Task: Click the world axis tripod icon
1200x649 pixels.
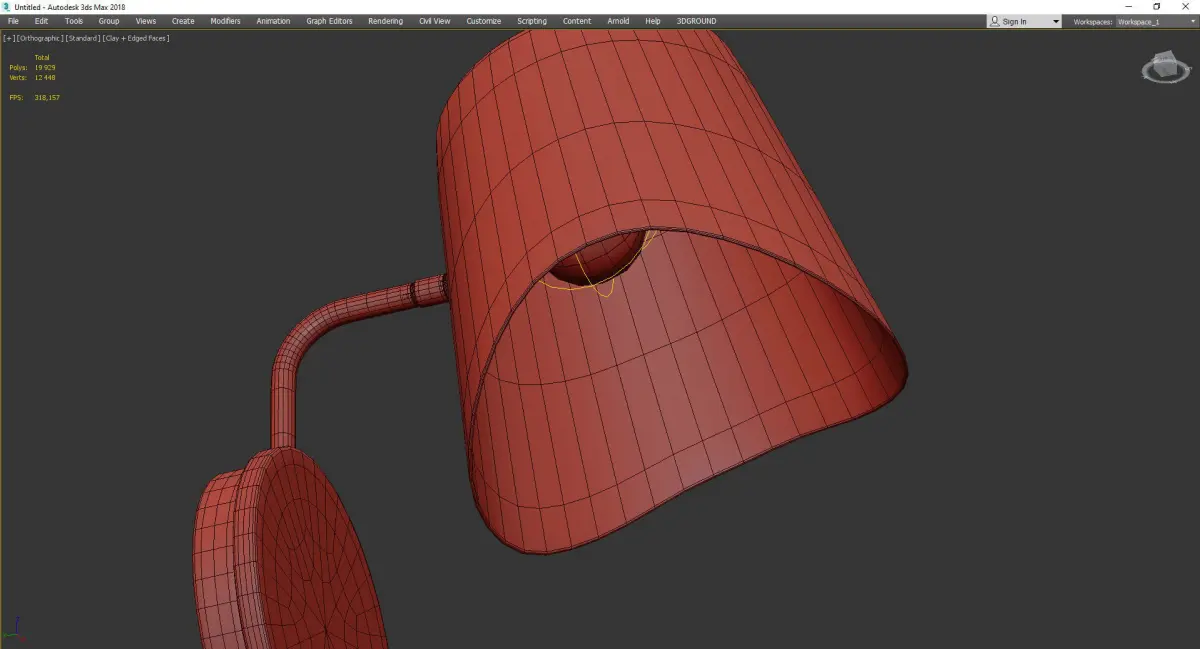Action: (14, 627)
